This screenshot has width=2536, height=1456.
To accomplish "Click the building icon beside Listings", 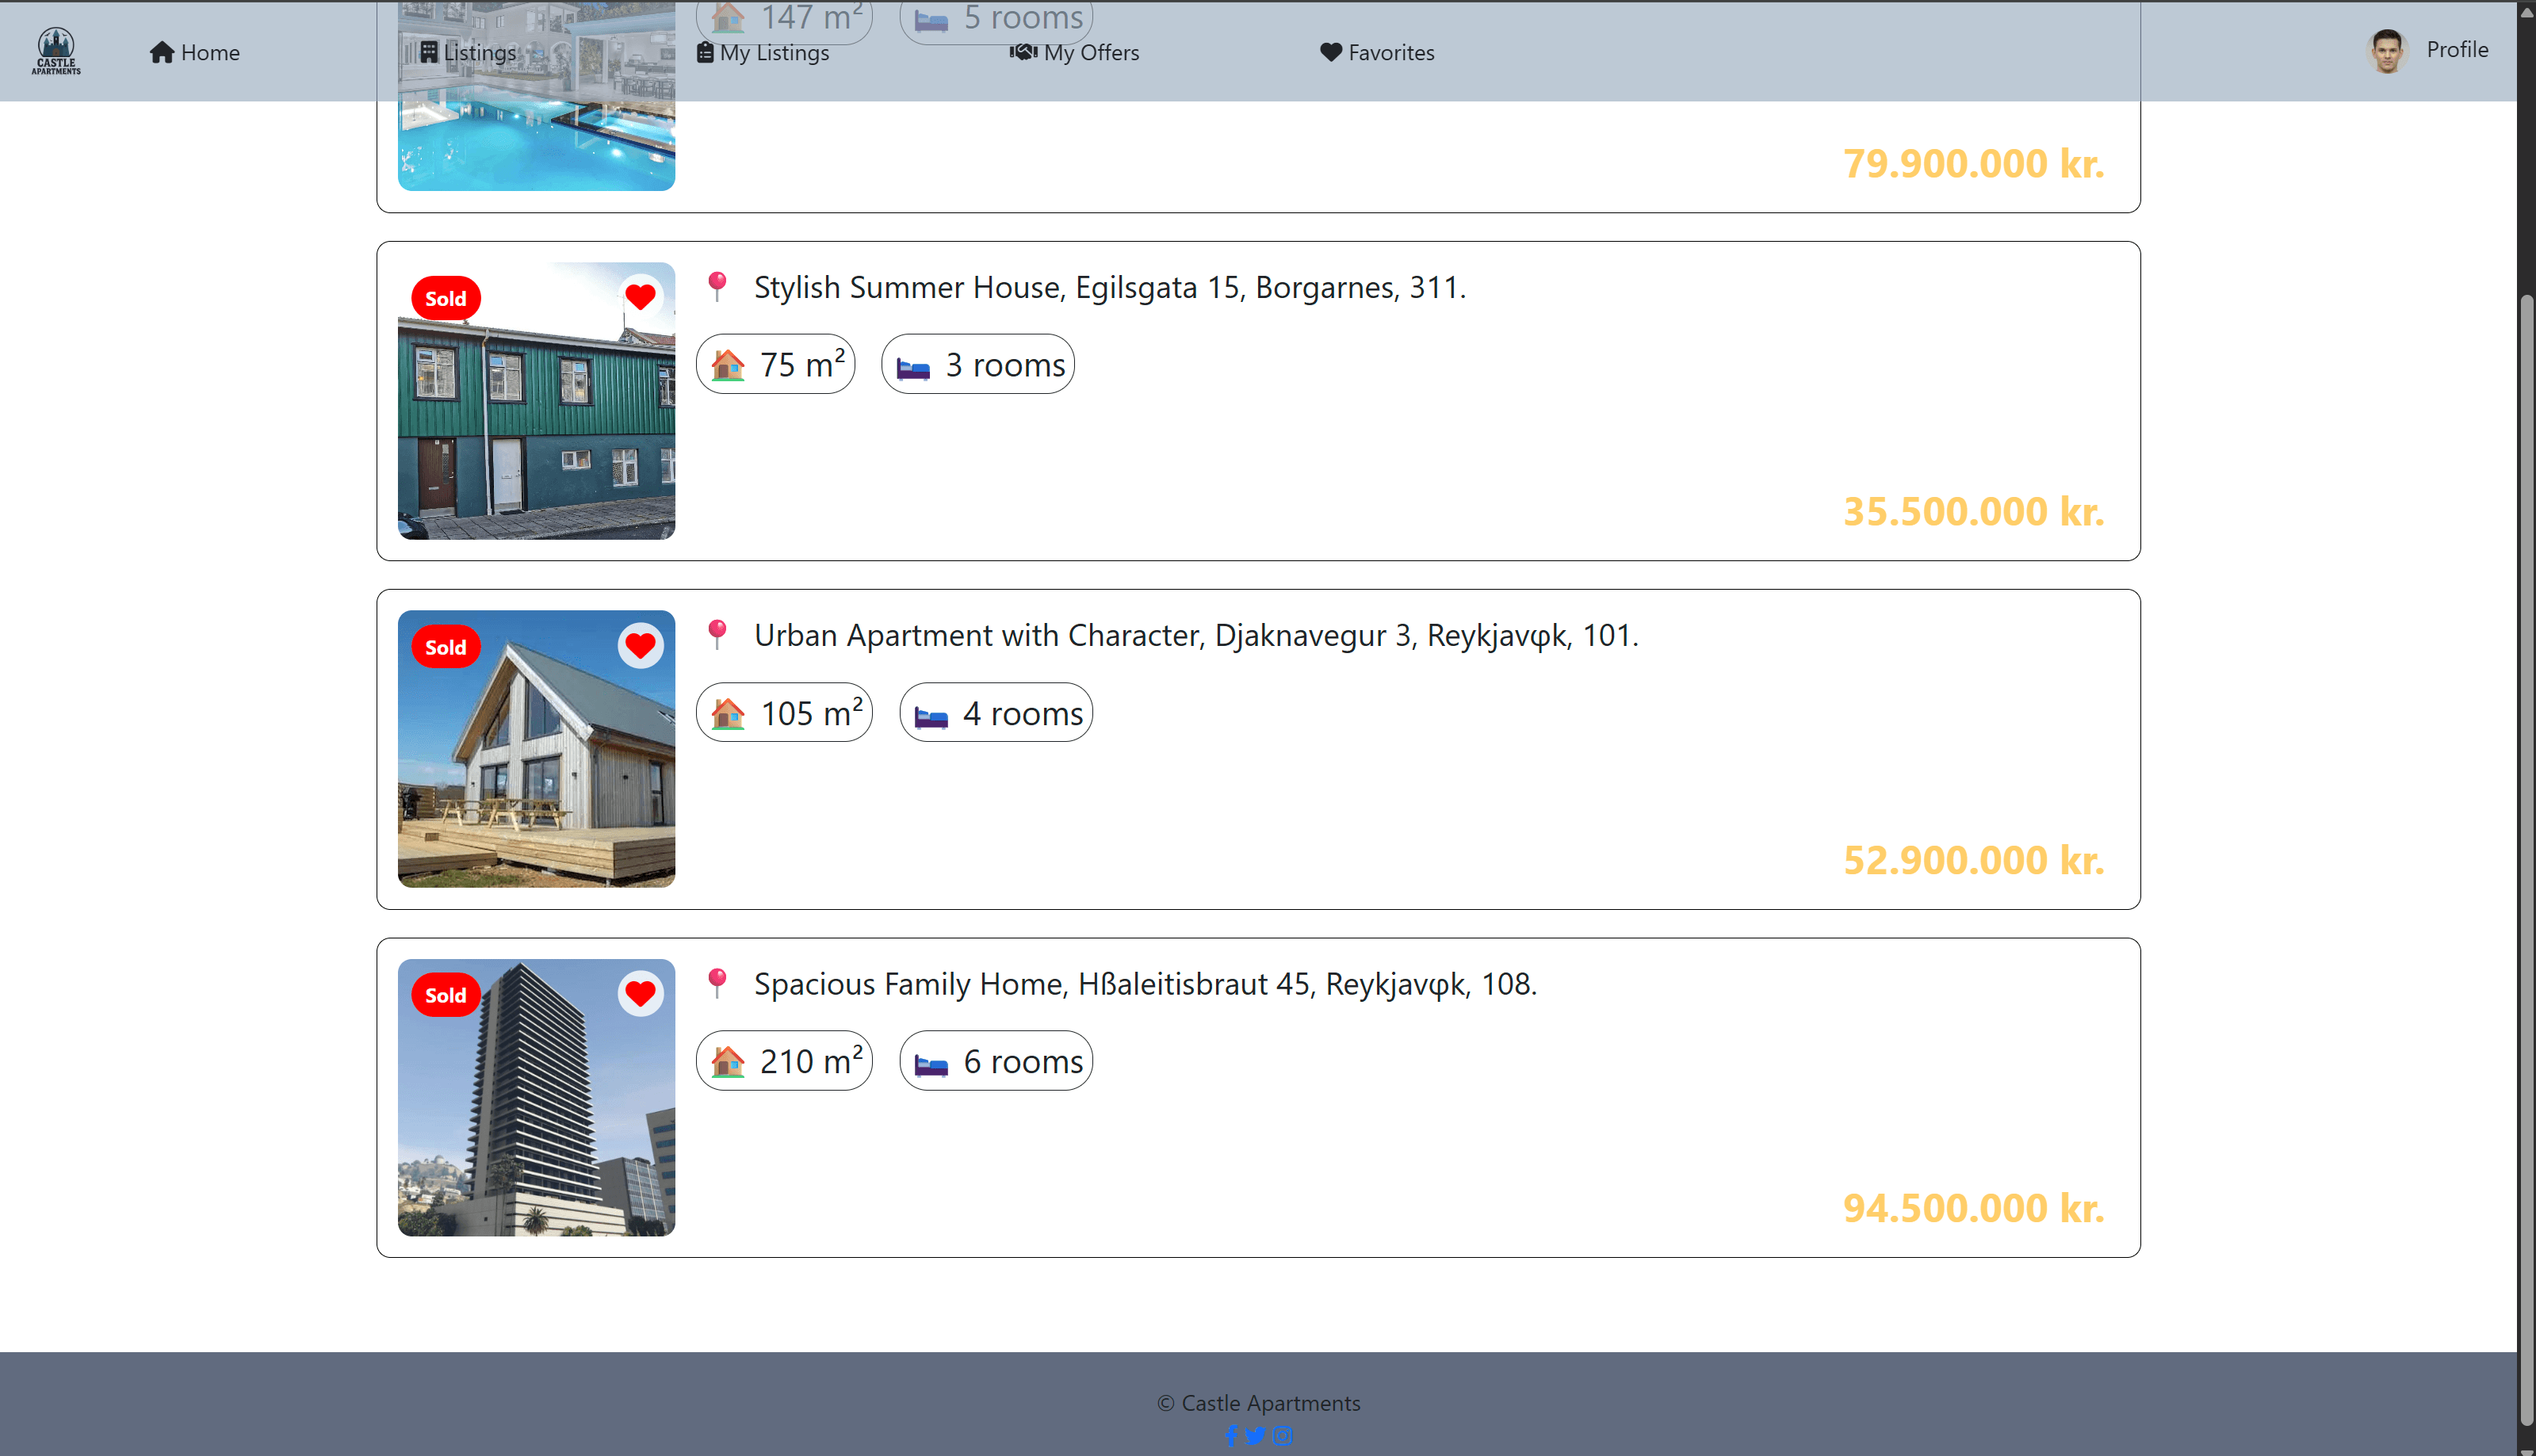I will (429, 52).
